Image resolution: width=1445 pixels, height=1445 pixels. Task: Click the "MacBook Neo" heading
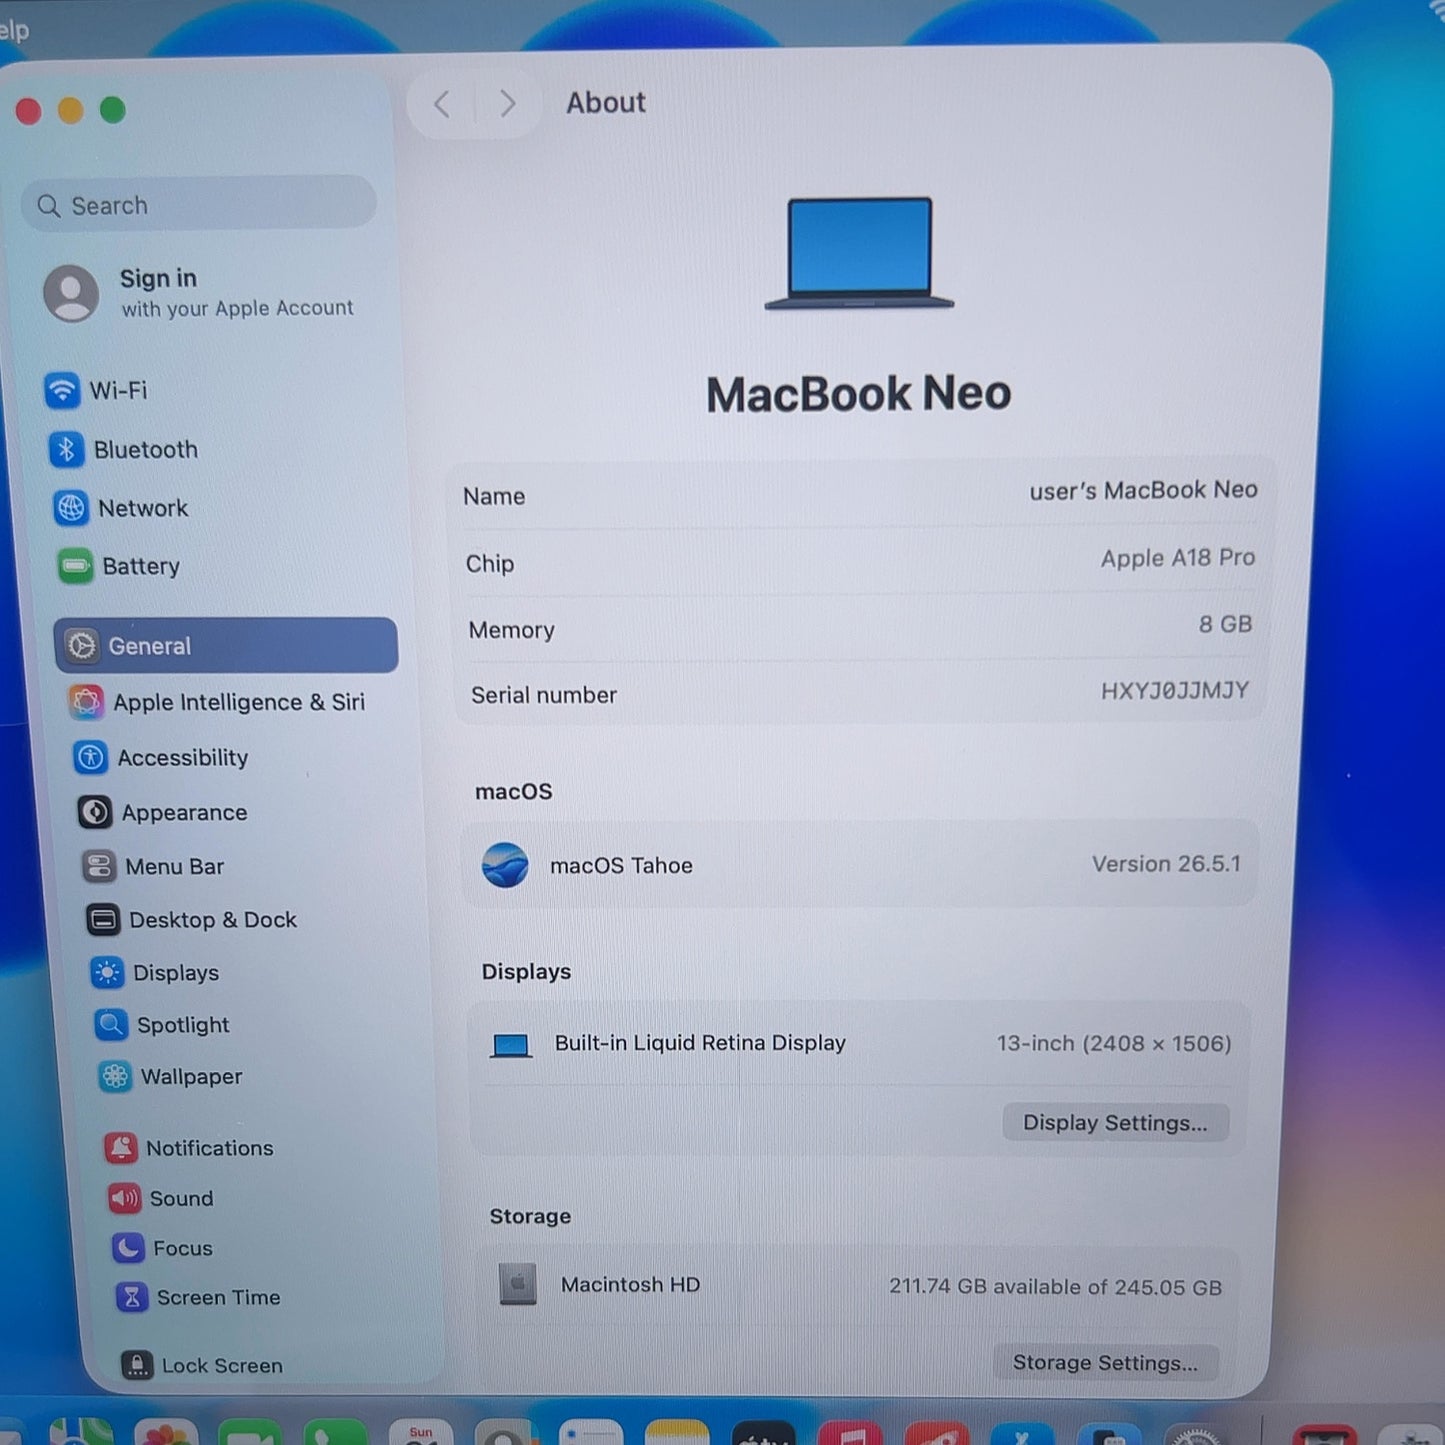coord(859,394)
